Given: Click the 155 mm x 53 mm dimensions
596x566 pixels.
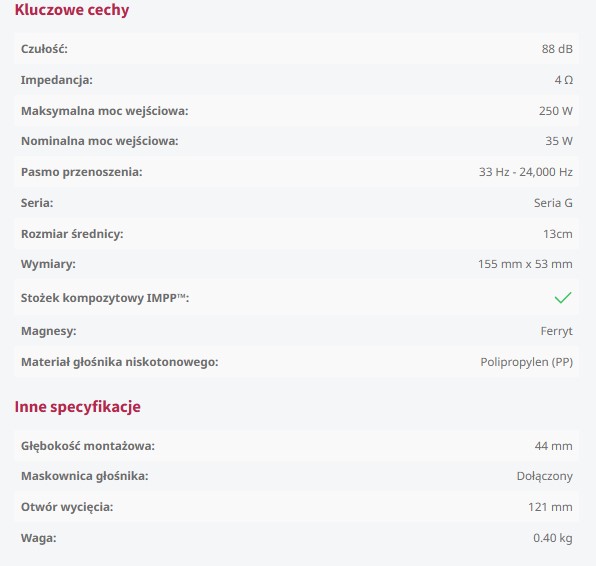Looking at the screenshot, I should [525, 264].
